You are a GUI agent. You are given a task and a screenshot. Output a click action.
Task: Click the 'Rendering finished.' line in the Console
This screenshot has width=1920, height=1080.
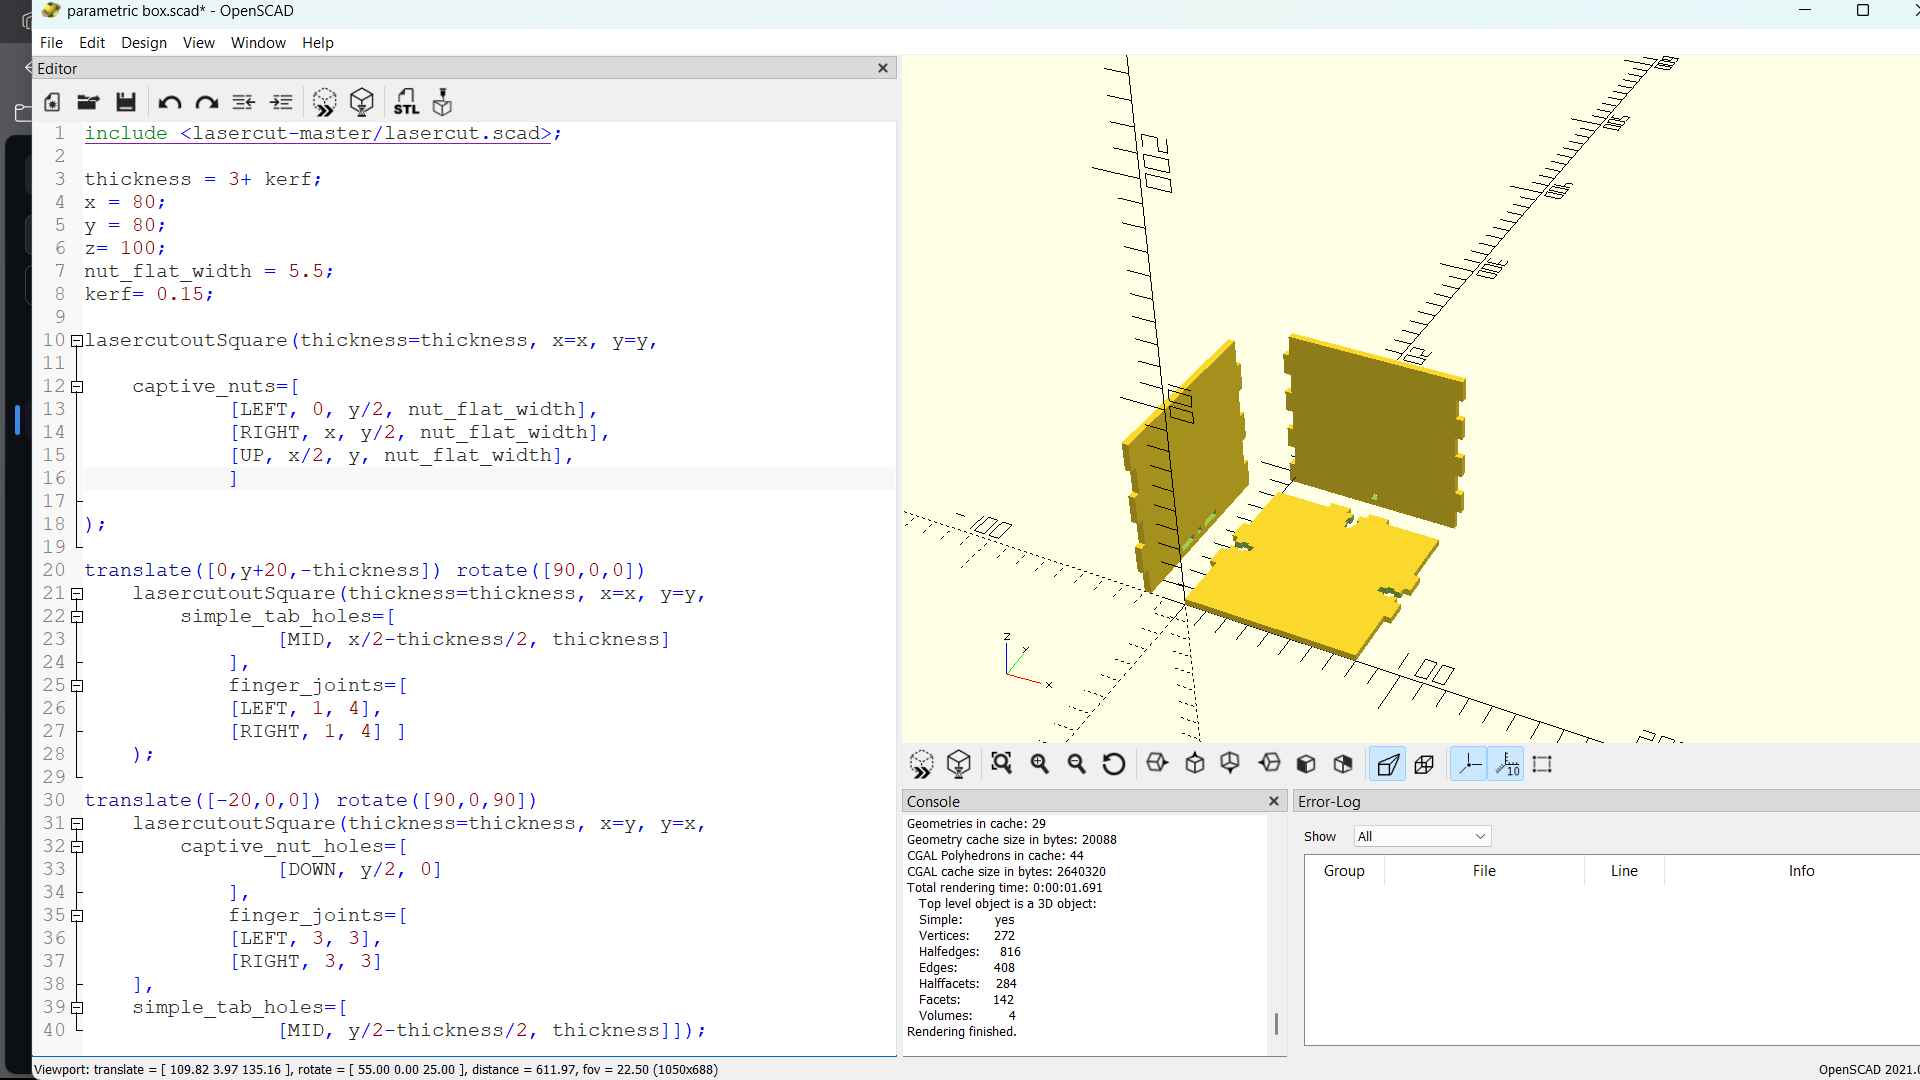[961, 1032]
